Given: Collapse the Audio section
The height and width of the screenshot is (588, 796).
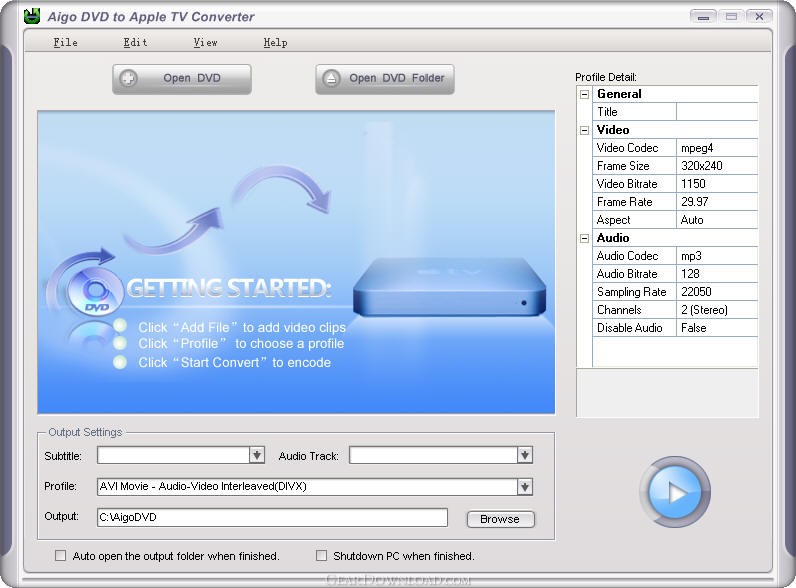Looking at the screenshot, I should tap(584, 238).
